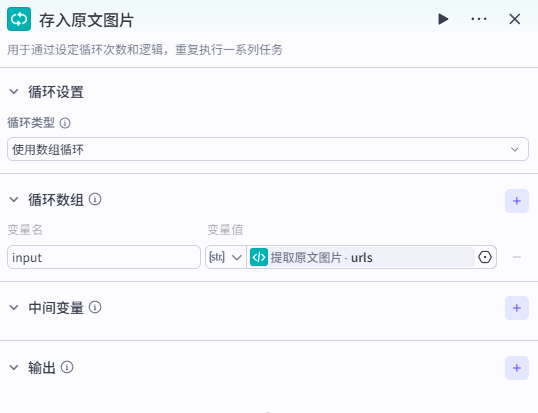Viewport: 538px width, 413px height.
Task: Collapse the 输出 section
Action: (x=14, y=367)
